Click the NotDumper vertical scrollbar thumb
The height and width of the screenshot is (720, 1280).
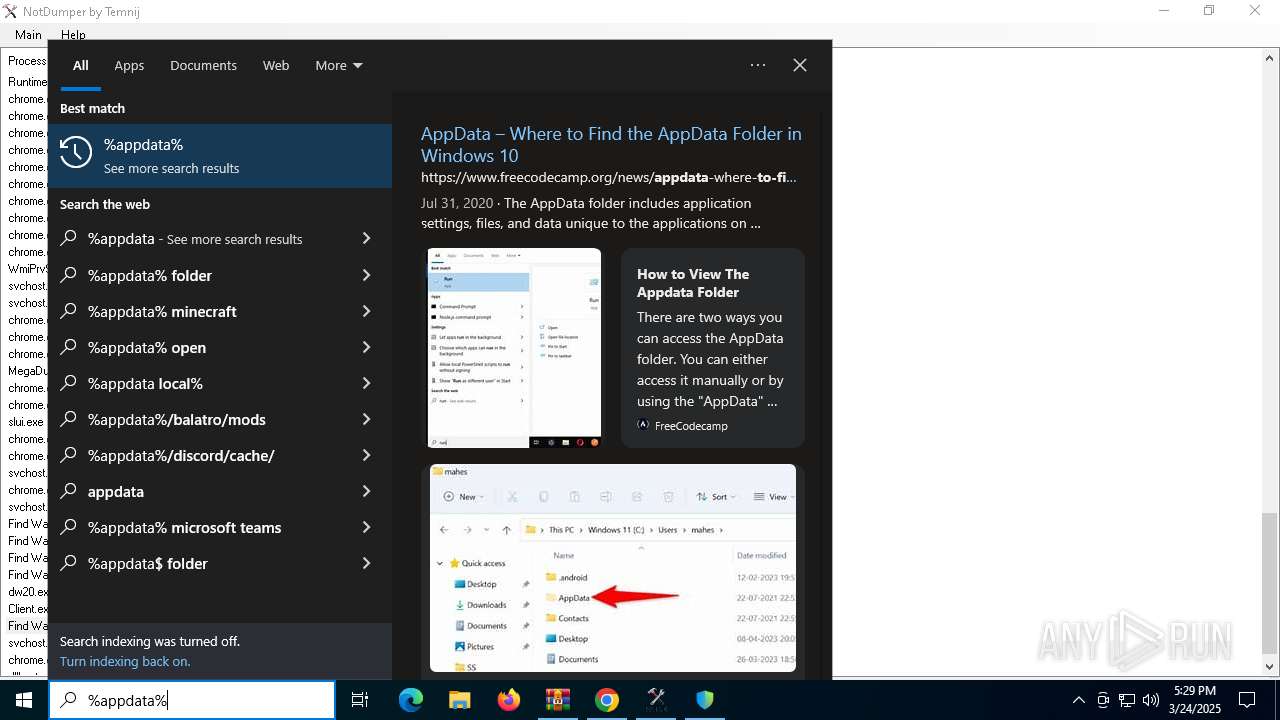pyautogui.click(x=1269, y=581)
